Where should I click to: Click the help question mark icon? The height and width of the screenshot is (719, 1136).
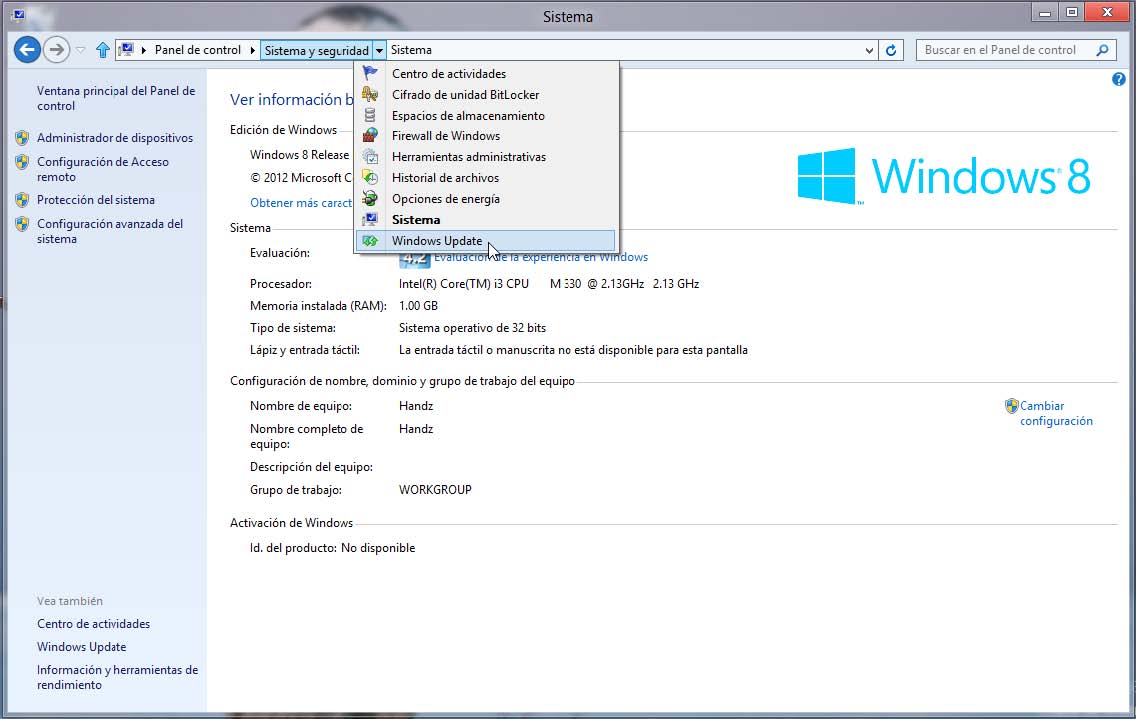[x=1119, y=79]
